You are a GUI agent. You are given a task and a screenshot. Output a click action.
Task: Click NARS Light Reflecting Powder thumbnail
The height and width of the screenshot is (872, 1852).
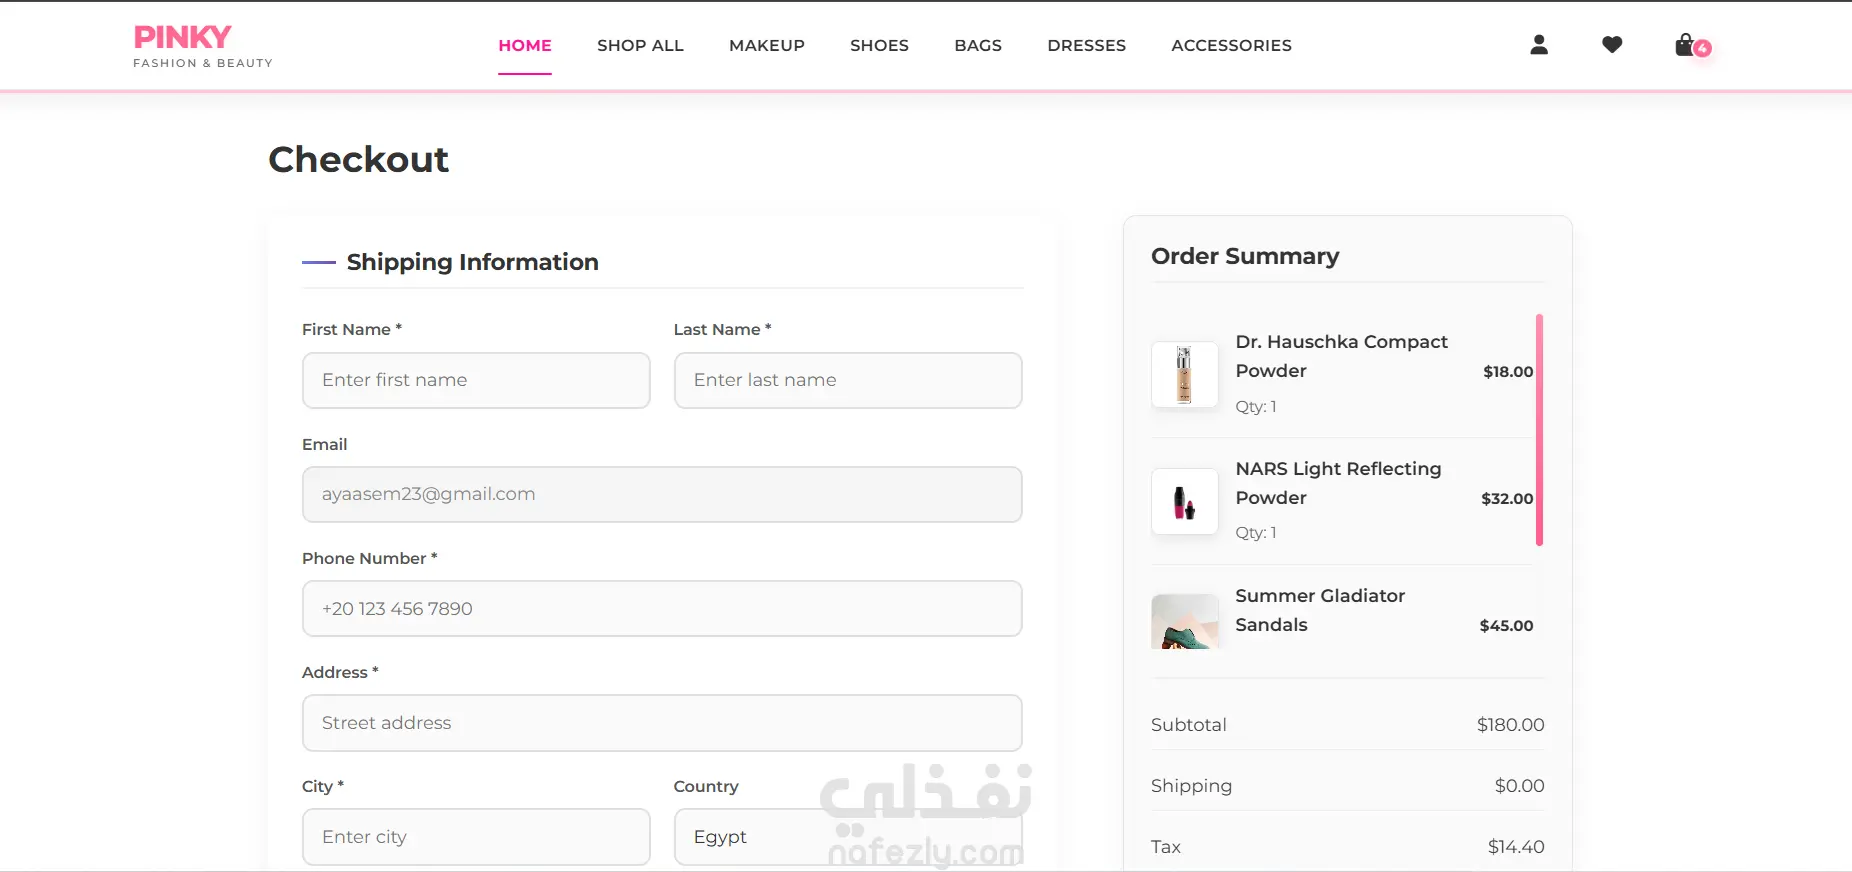click(x=1184, y=501)
